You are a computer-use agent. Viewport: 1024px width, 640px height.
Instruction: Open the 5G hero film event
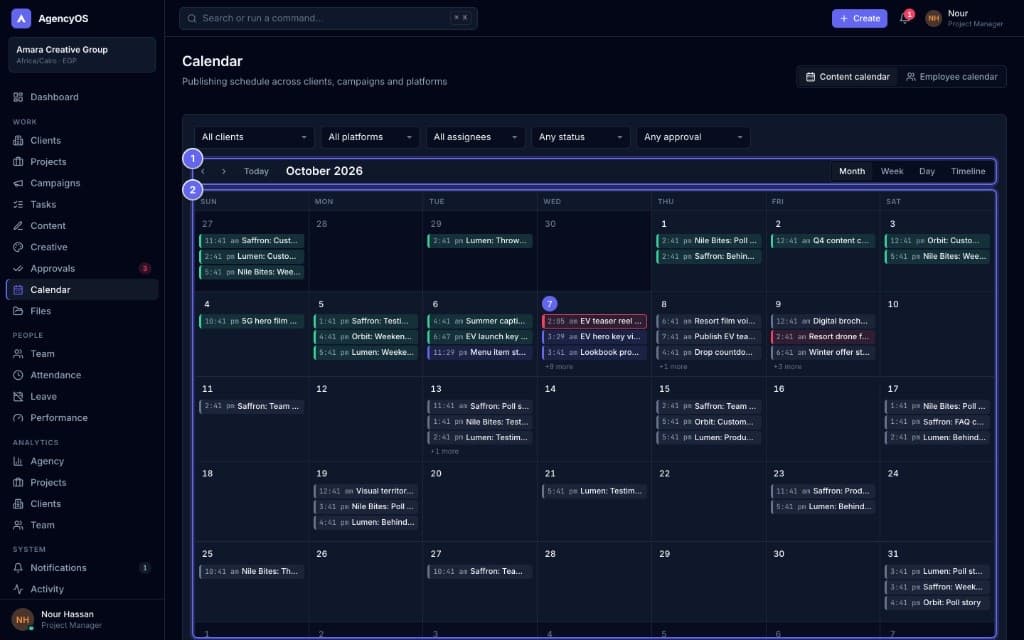point(251,321)
